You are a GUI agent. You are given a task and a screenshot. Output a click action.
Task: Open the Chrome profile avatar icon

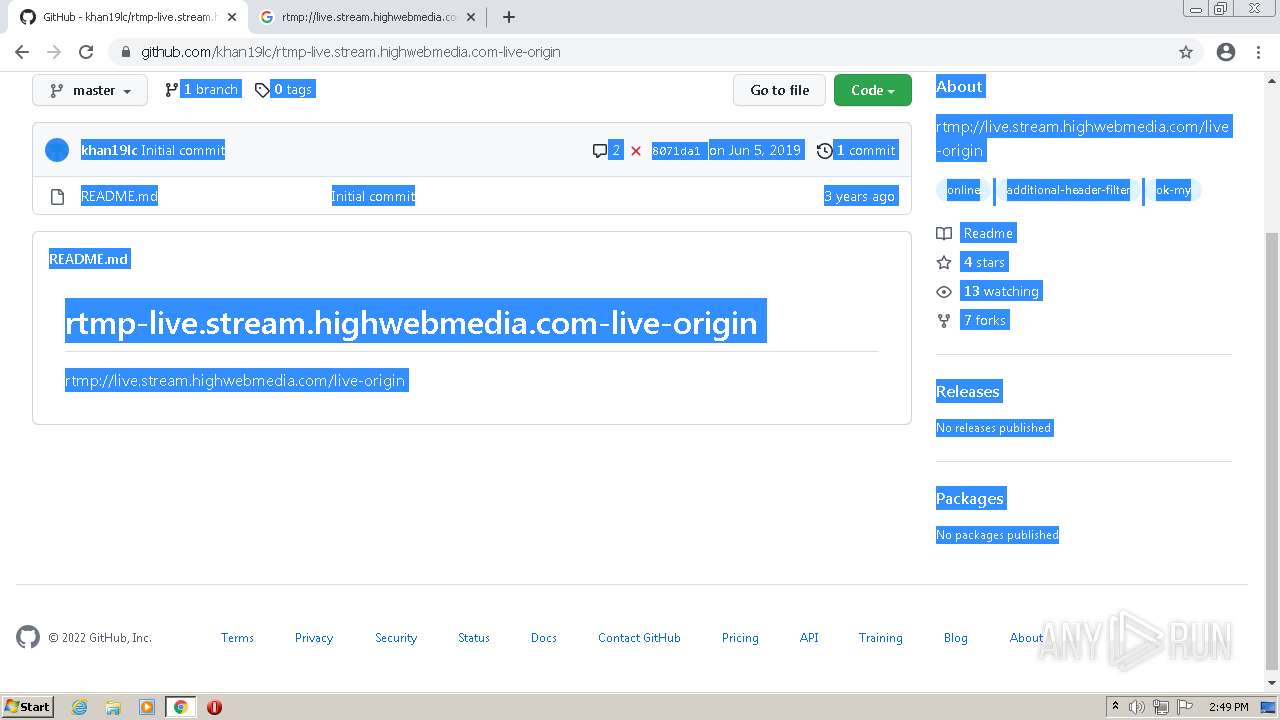[x=1226, y=52]
